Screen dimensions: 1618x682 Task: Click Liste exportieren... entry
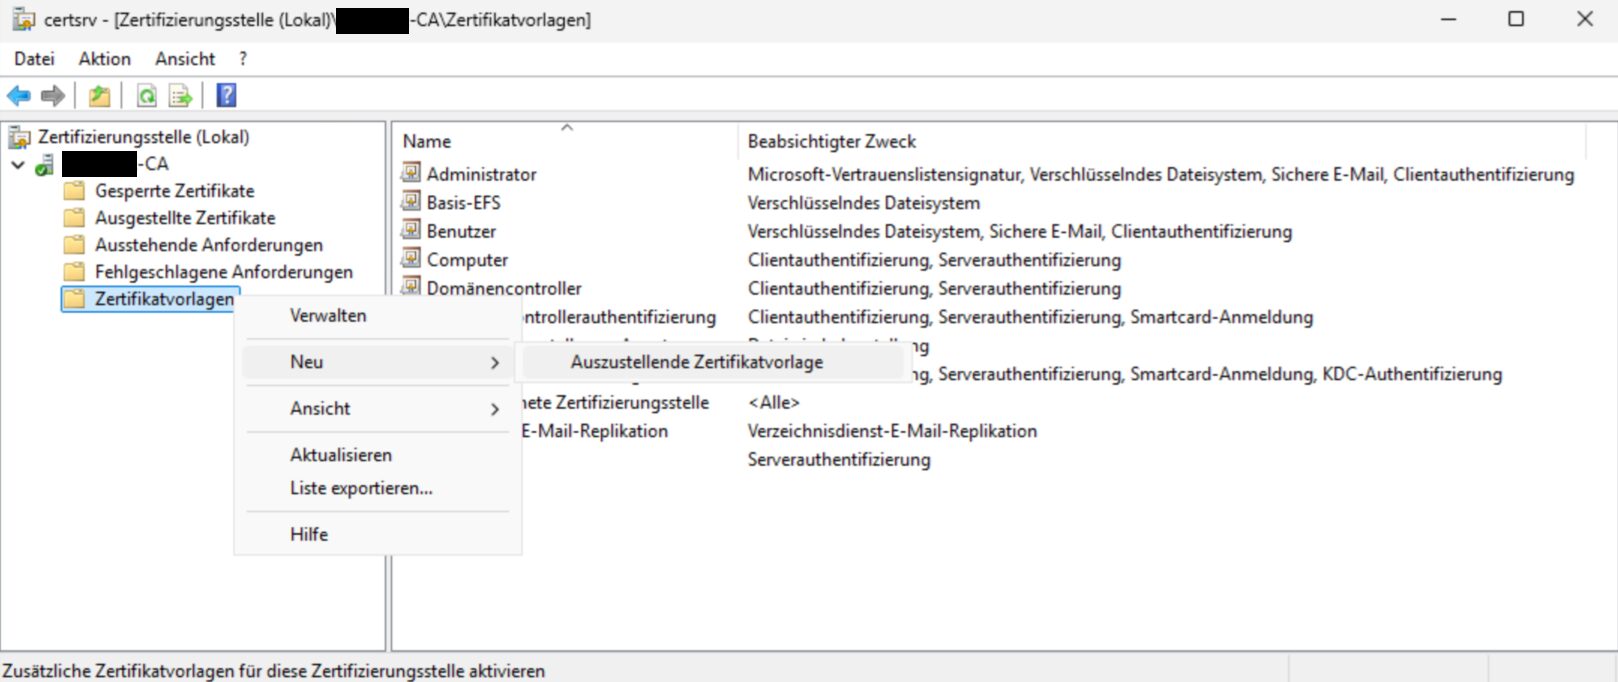point(360,488)
